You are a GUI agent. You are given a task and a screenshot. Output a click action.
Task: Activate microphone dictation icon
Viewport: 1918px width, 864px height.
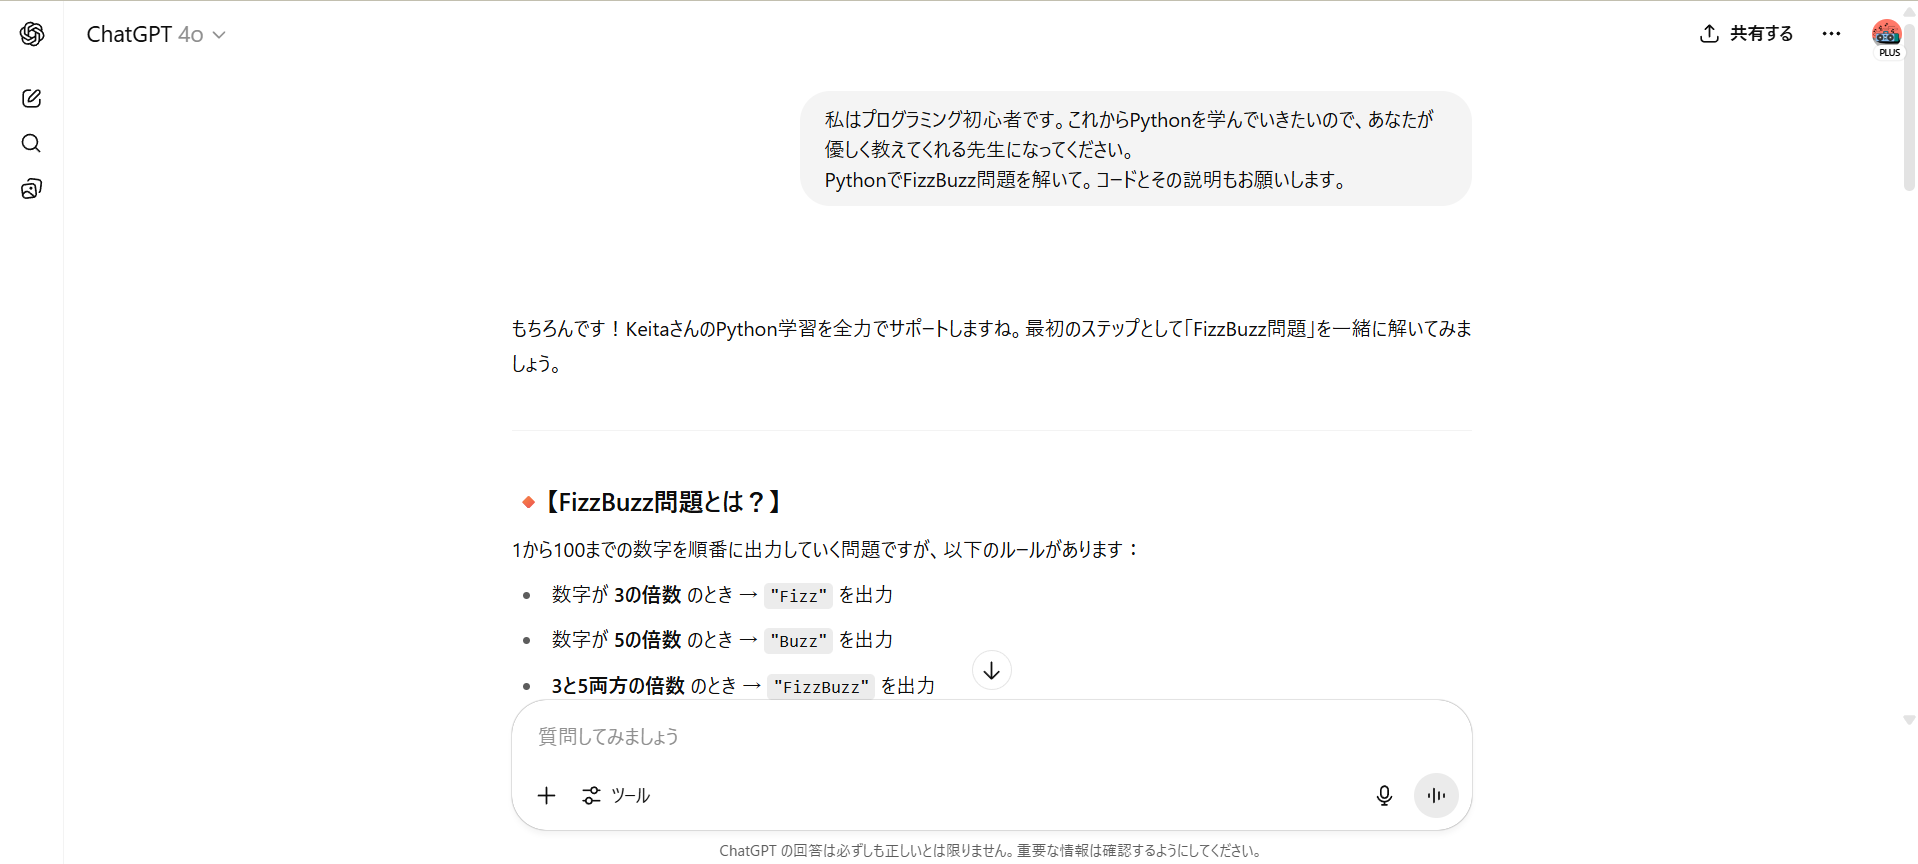1384,795
